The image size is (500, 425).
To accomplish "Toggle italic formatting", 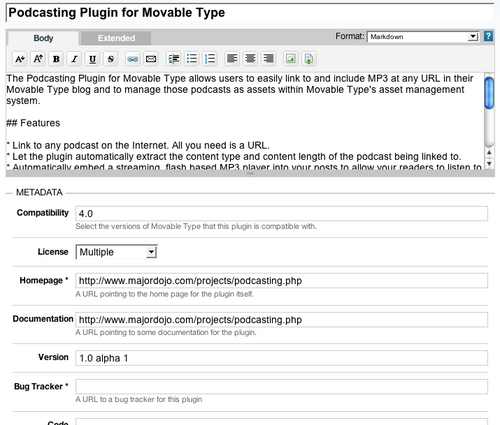I will click(x=74, y=59).
